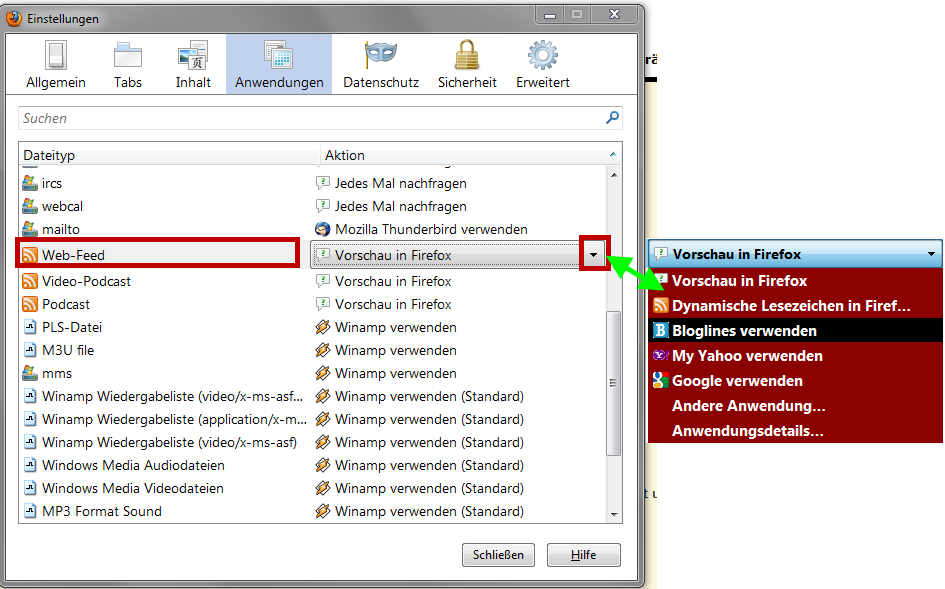Open the Allgemein settings tab

point(55,65)
